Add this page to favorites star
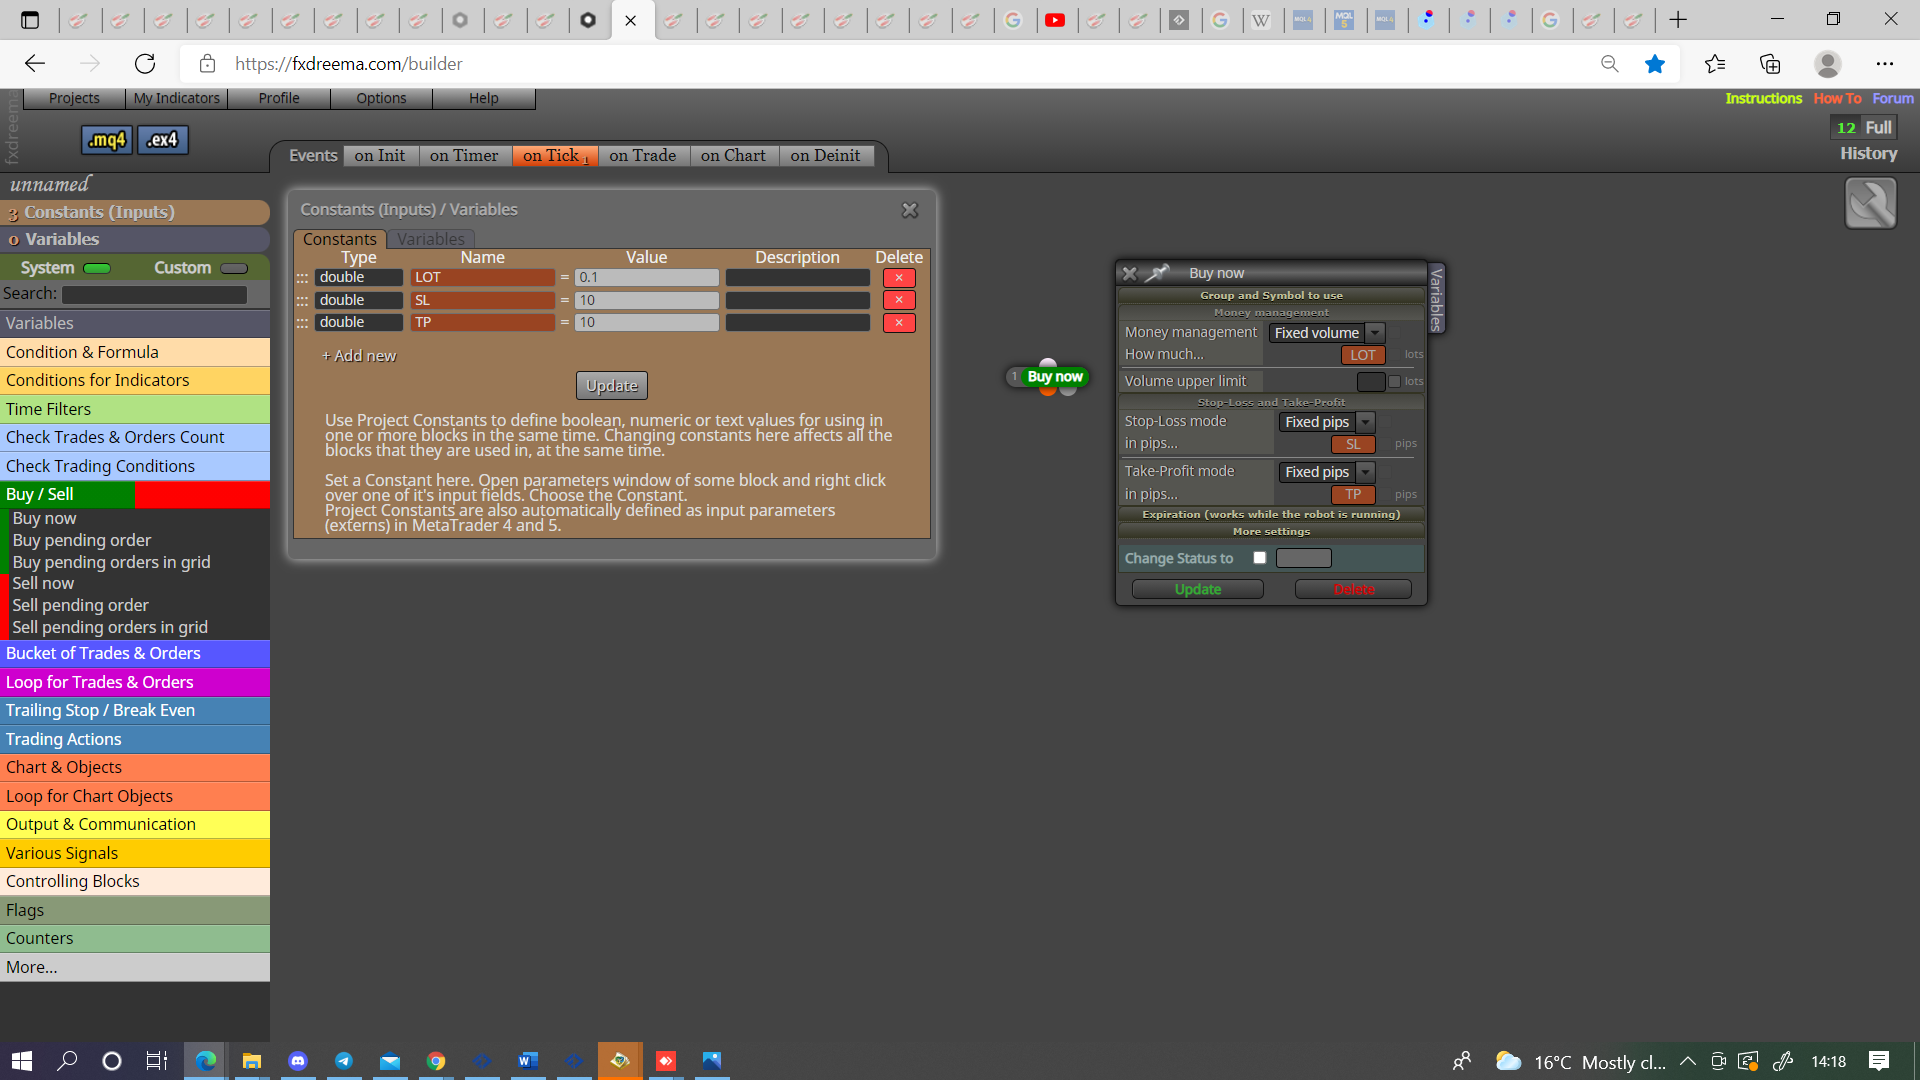The height and width of the screenshot is (1080, 1920). tap(1655, 64)
